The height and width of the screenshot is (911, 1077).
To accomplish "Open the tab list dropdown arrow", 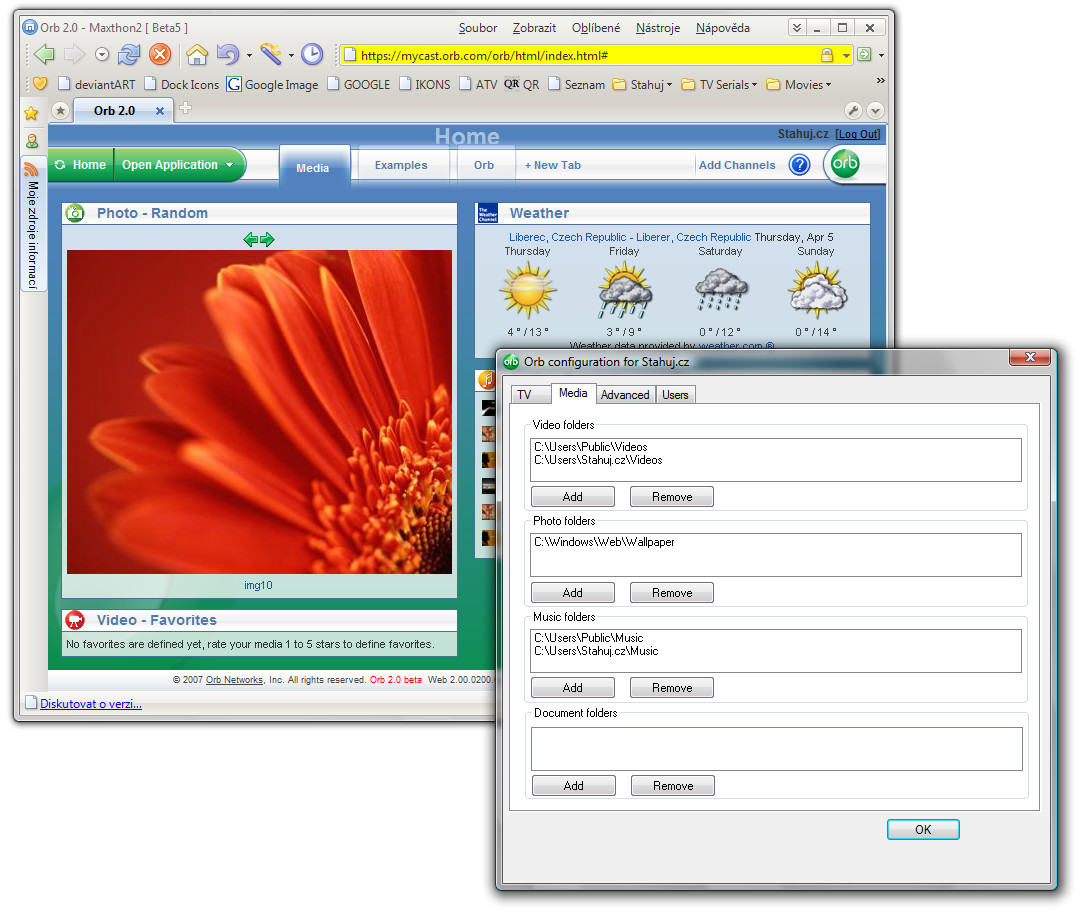I will tap(875, 110).
